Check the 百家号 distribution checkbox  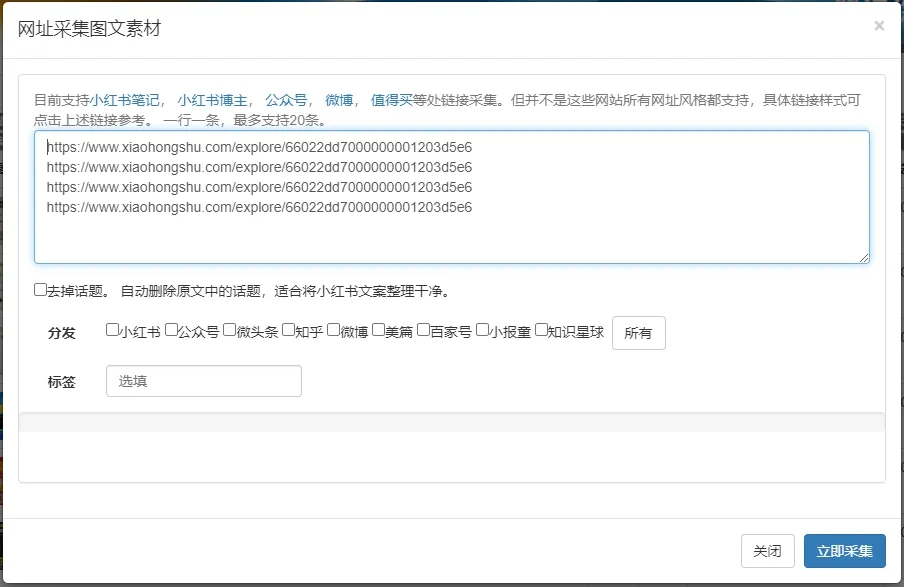tap(423, 330)
